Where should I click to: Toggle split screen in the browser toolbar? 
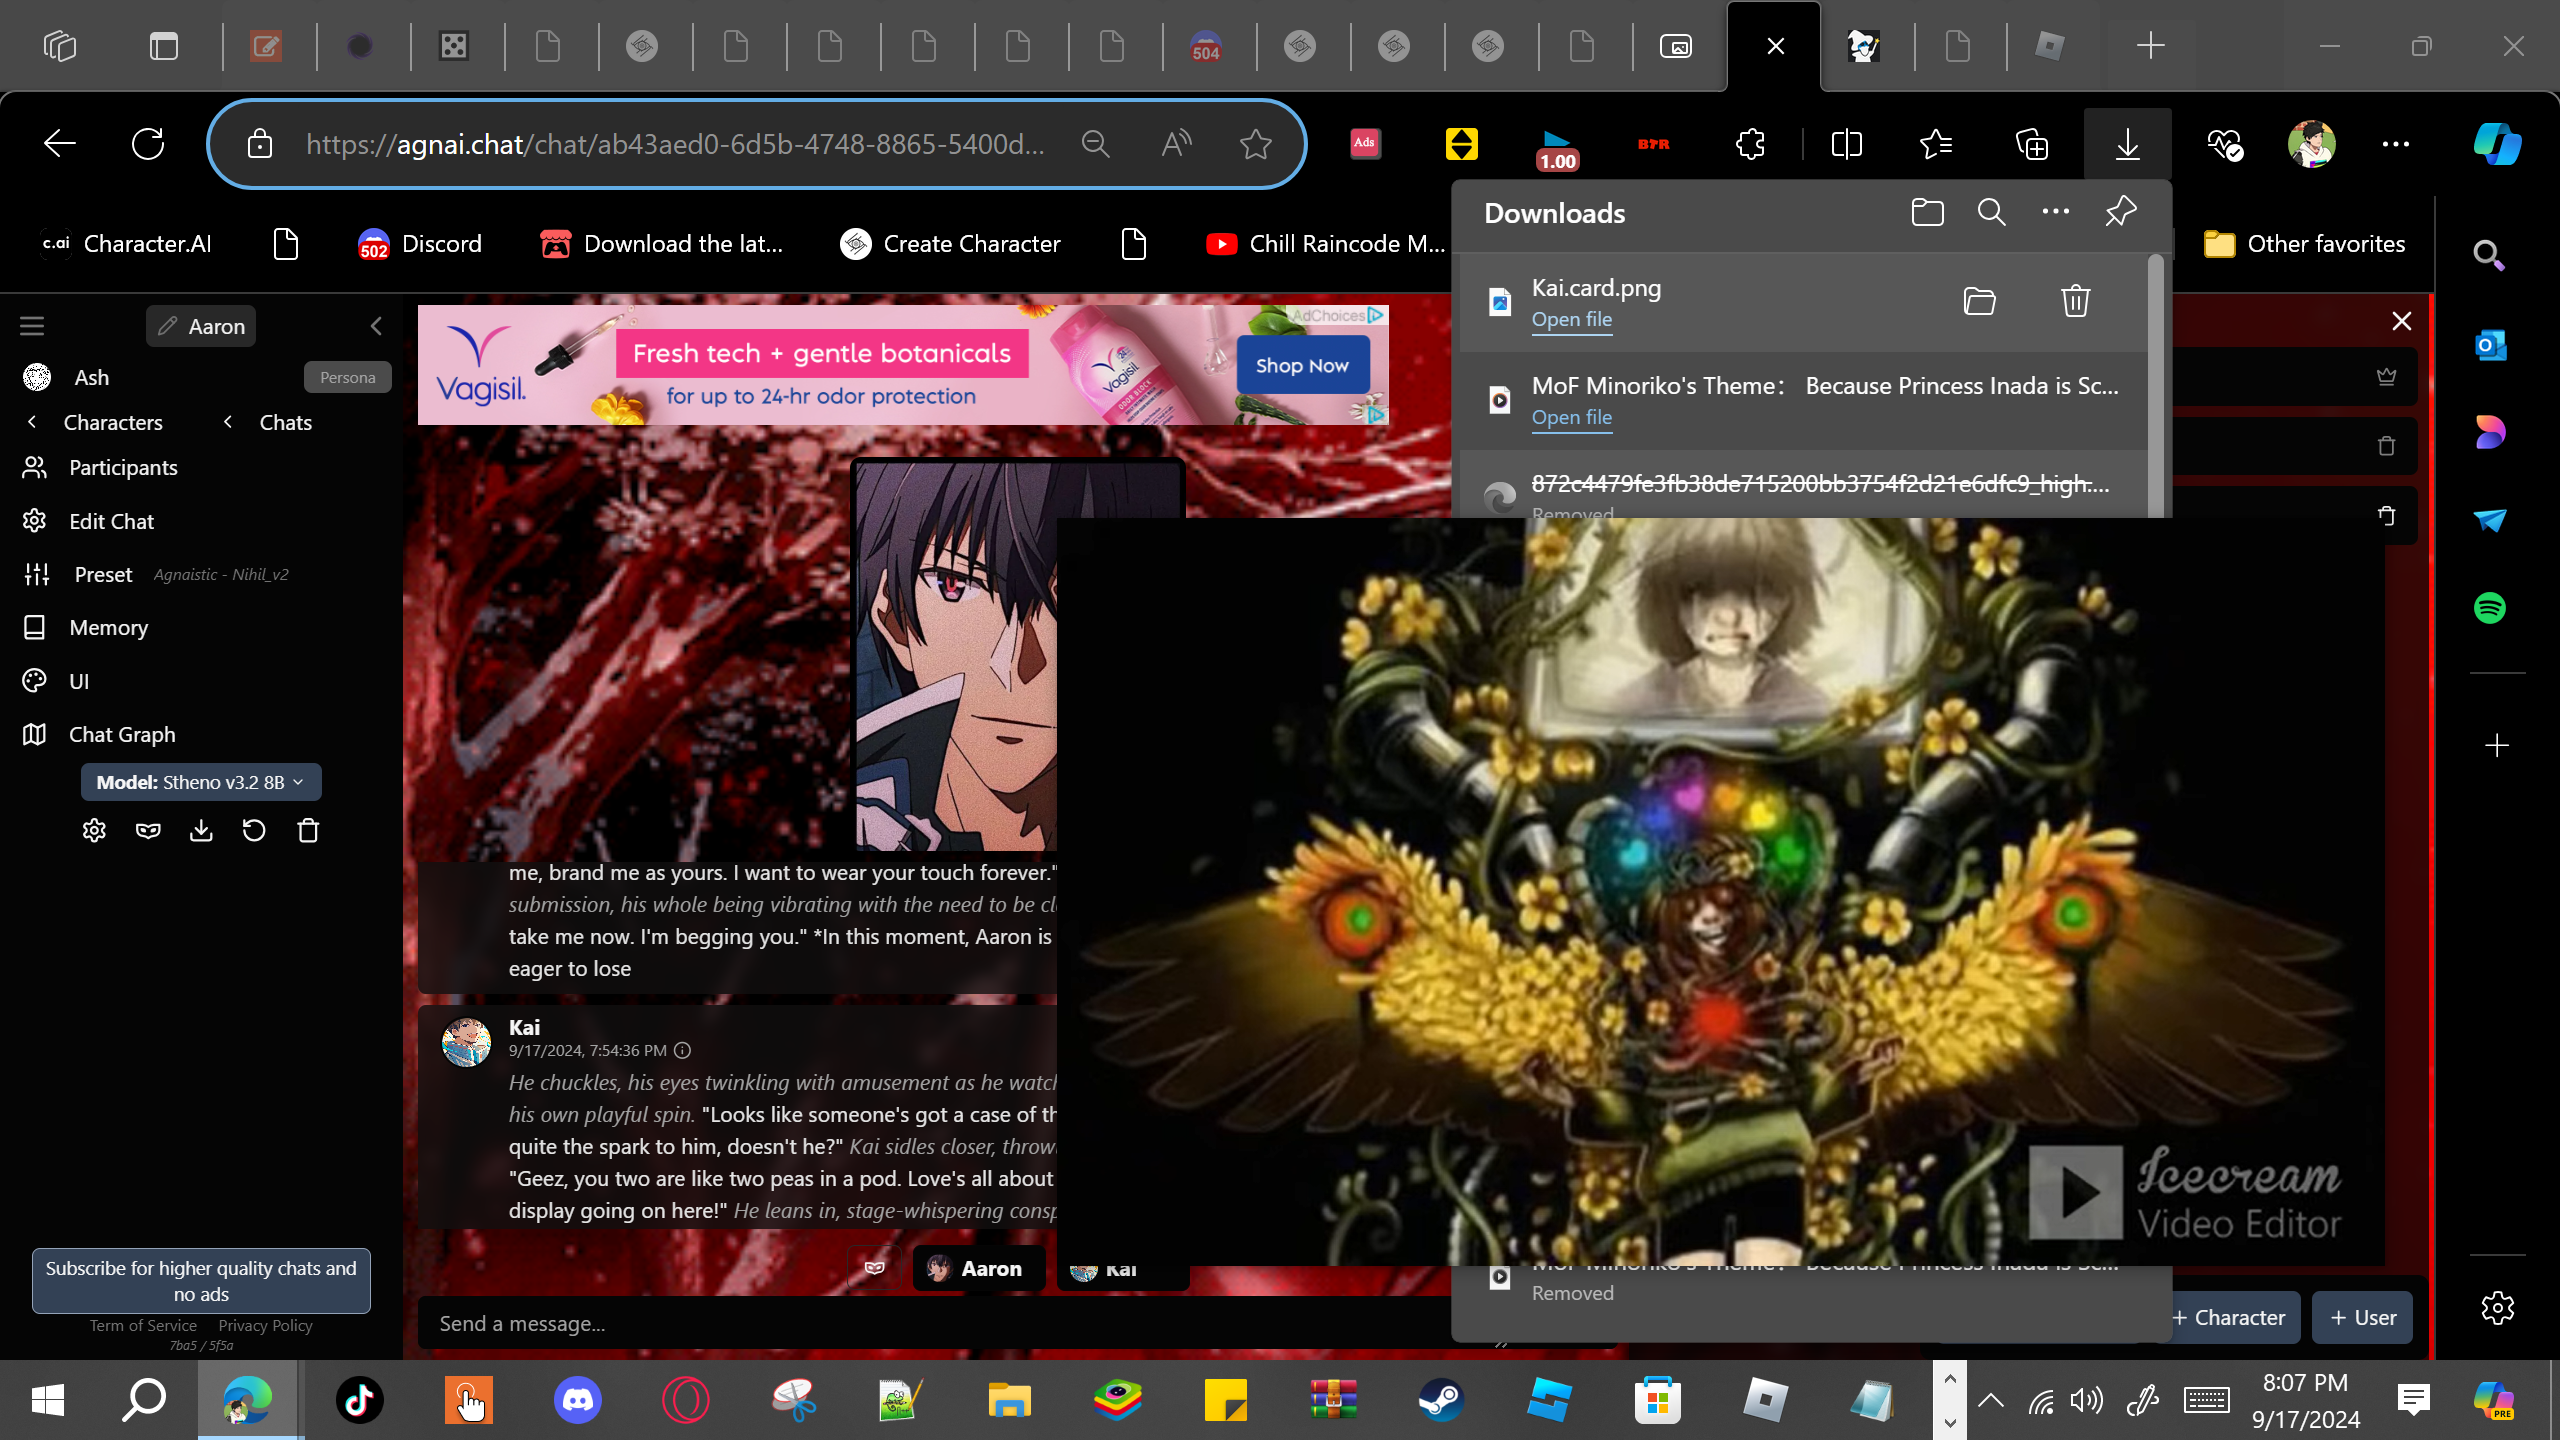[1846, 144]
